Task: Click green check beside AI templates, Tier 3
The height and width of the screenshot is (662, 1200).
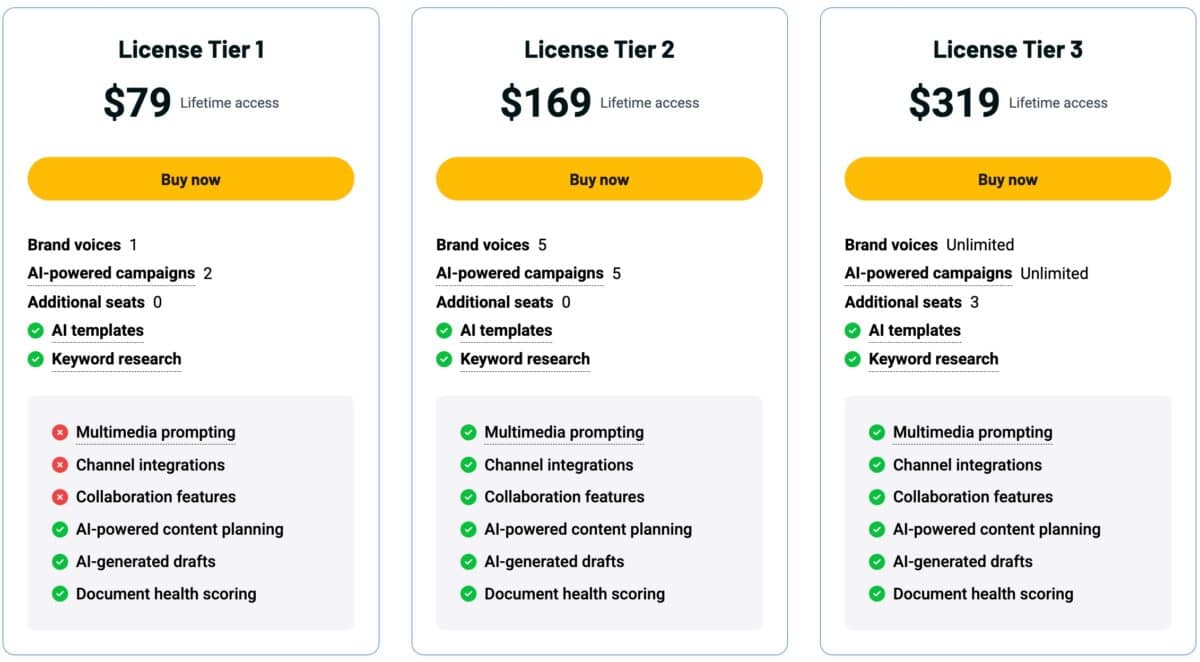Action: (x=853, y=331)
